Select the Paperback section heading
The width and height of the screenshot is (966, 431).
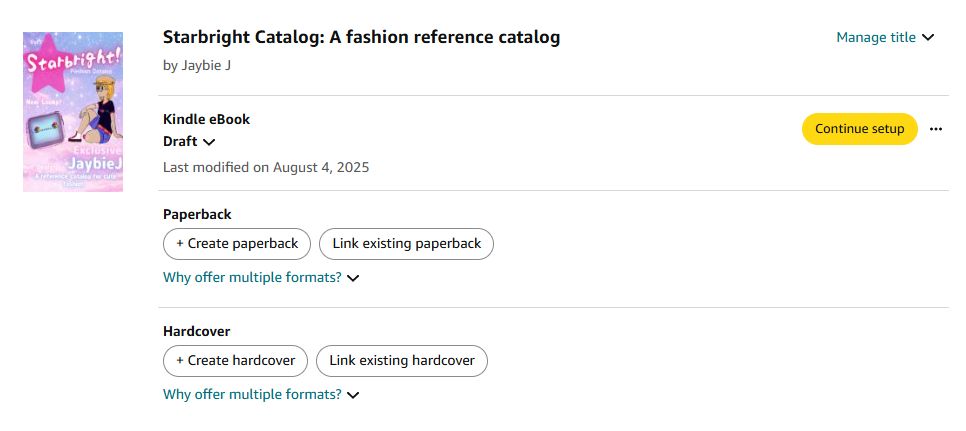click(x=197, y=214)
